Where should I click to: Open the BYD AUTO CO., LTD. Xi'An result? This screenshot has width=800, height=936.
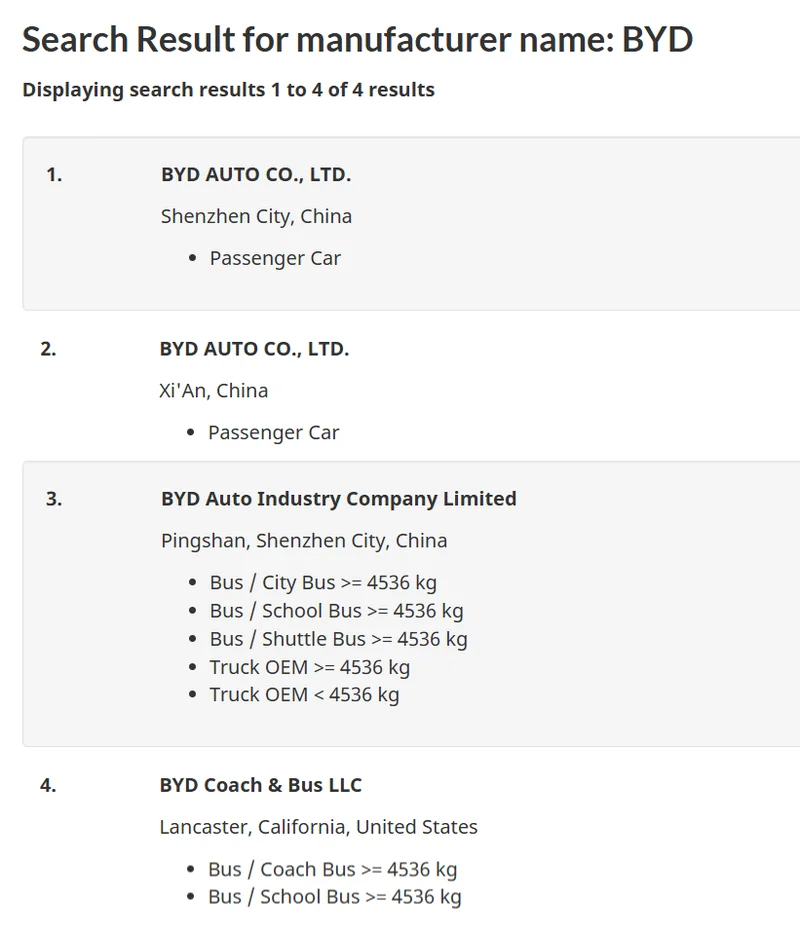click(254, 349)
